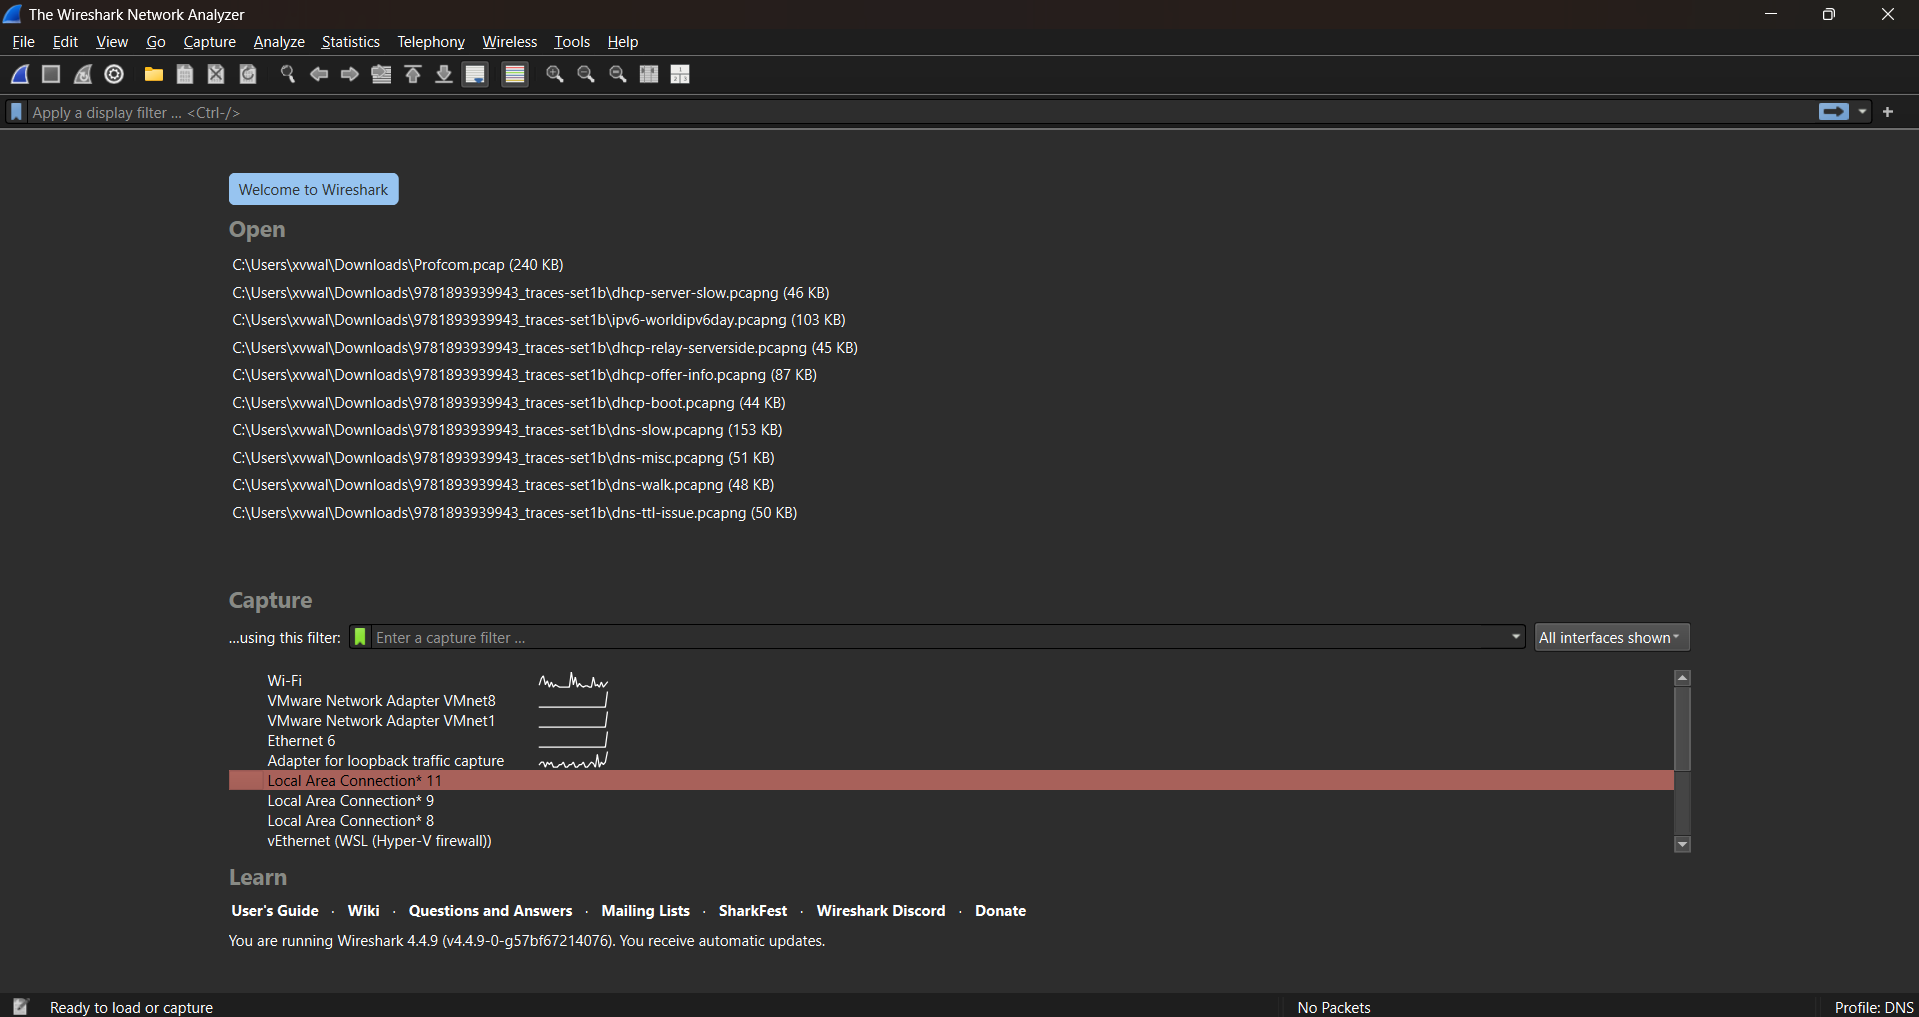
Task: Jump to last packet icon
Action: click(x=444, y=75)
